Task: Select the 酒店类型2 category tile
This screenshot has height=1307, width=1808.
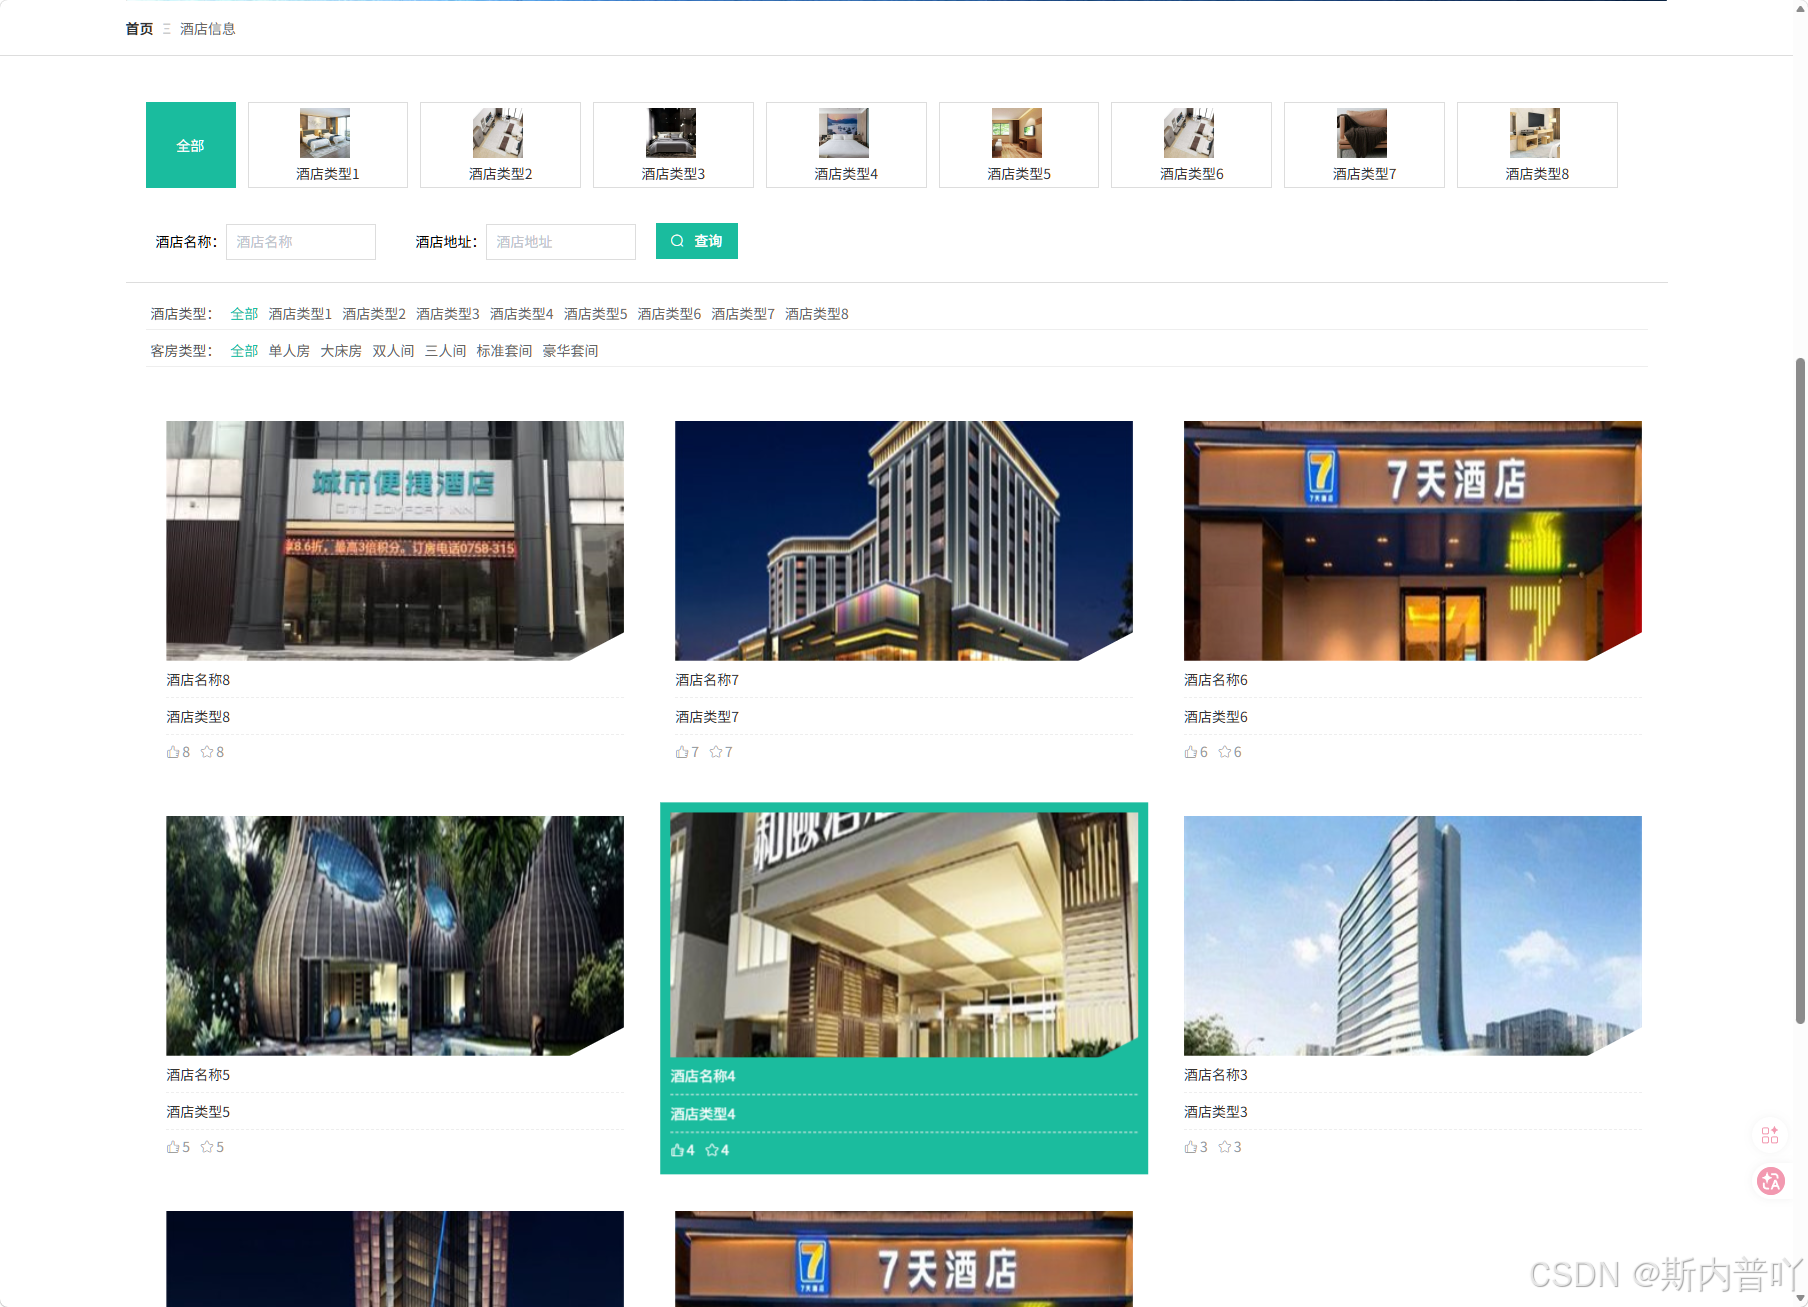Action: pyautogui.click(x=500, y=145)
